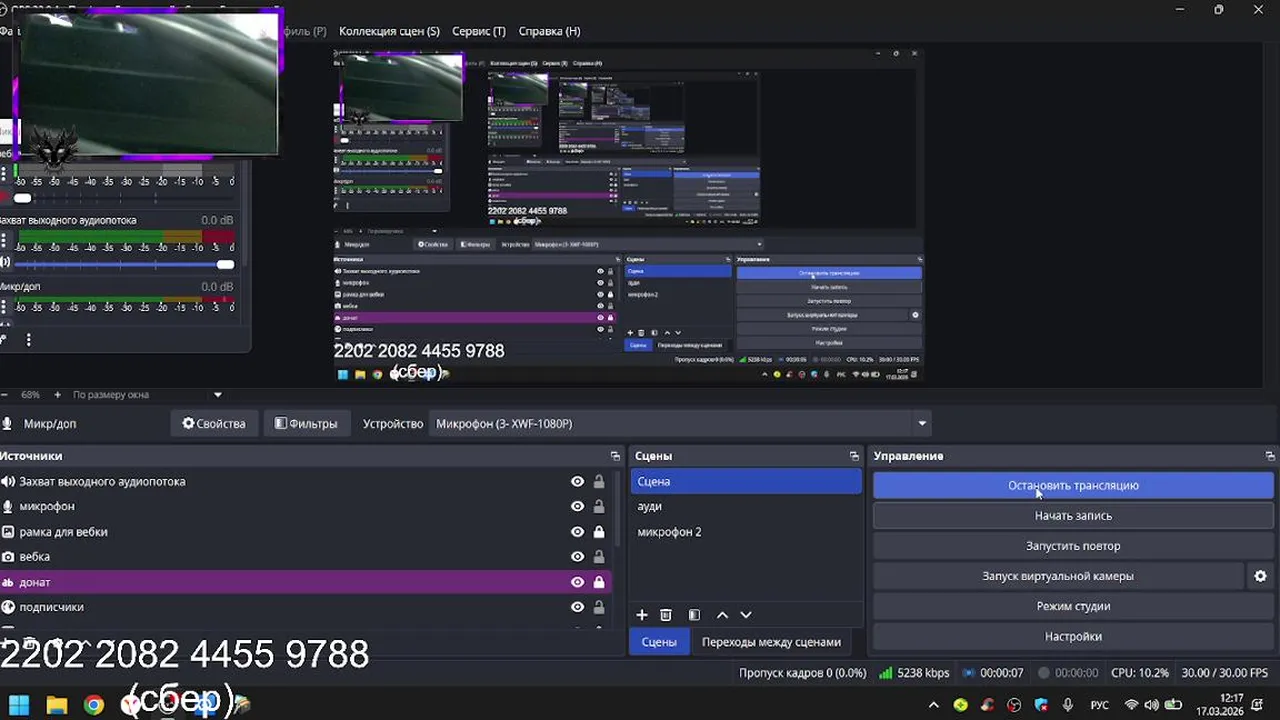This screenshot has width=1280, height=720.
Task: Open scene filters icon in Сцены toolbar
Action: pyautogui.click(x=694, y=615)
